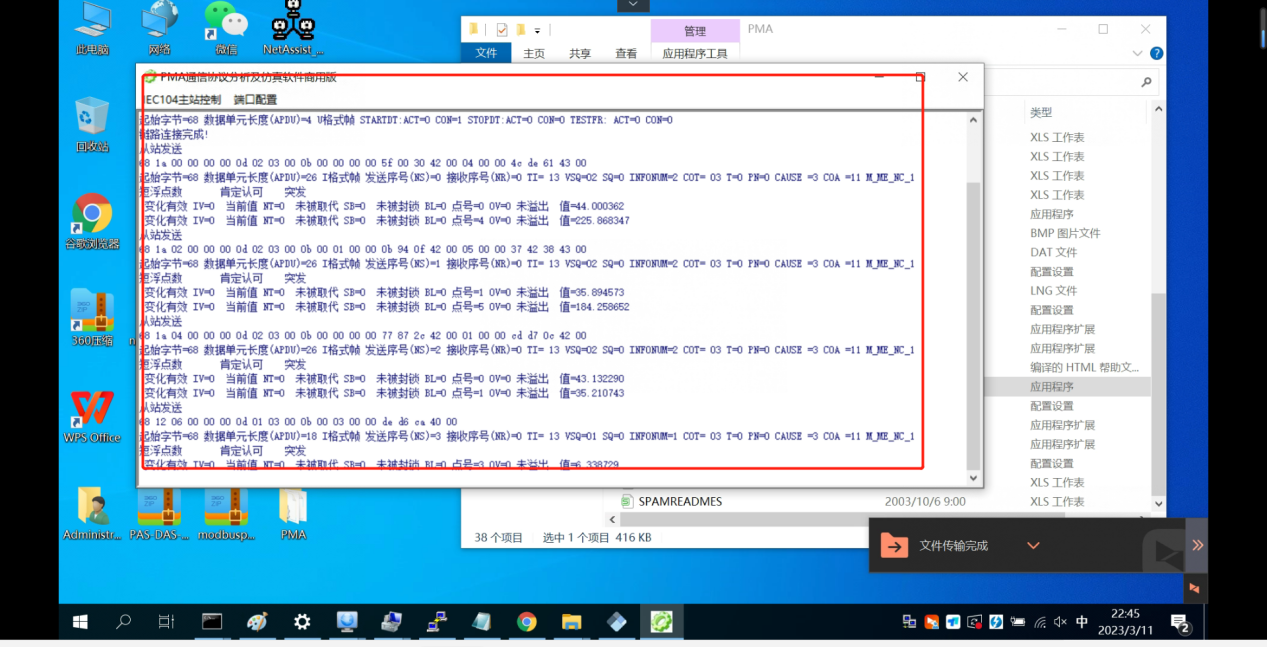Open the 此电脑 desktop icon
This screenshot has width=1267, height=647.
click(x=92, y=28)
